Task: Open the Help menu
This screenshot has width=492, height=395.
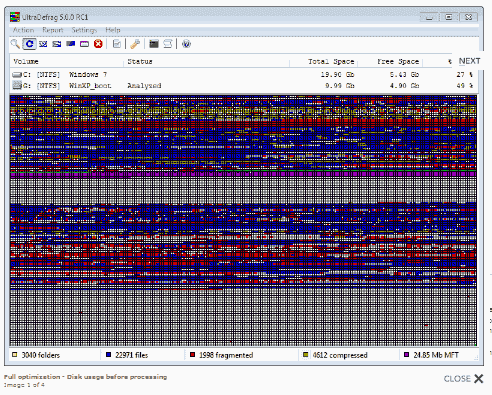Action: click(x=113, y=30)
